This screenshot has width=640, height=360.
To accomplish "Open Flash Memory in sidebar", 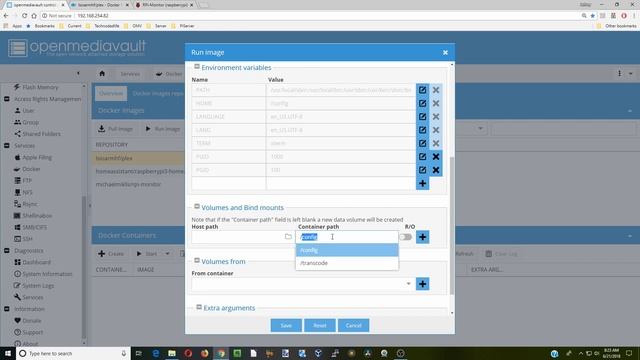I will (x=40, y=87).
